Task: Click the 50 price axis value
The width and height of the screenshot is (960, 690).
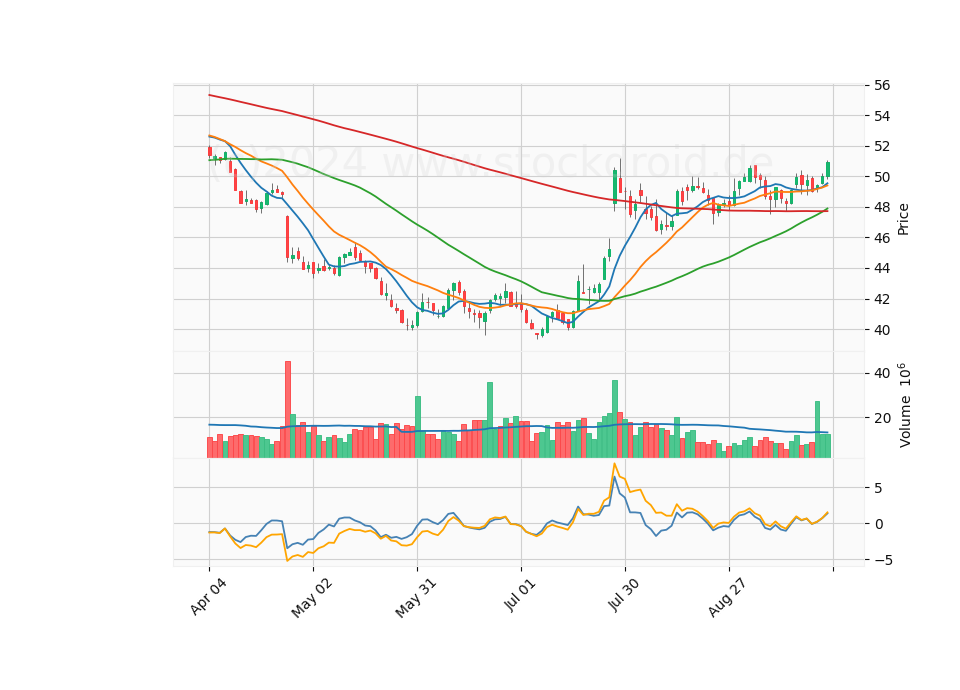Action: click(882, 177)
